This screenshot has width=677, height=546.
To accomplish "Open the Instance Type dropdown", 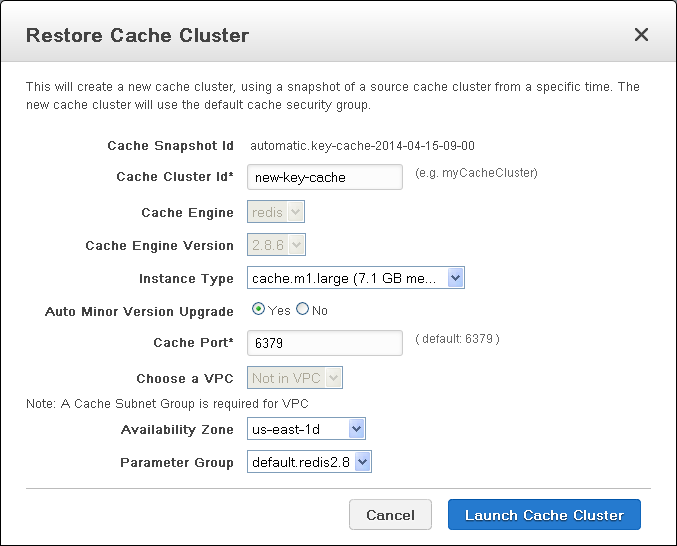I will (x=355, y=278).
